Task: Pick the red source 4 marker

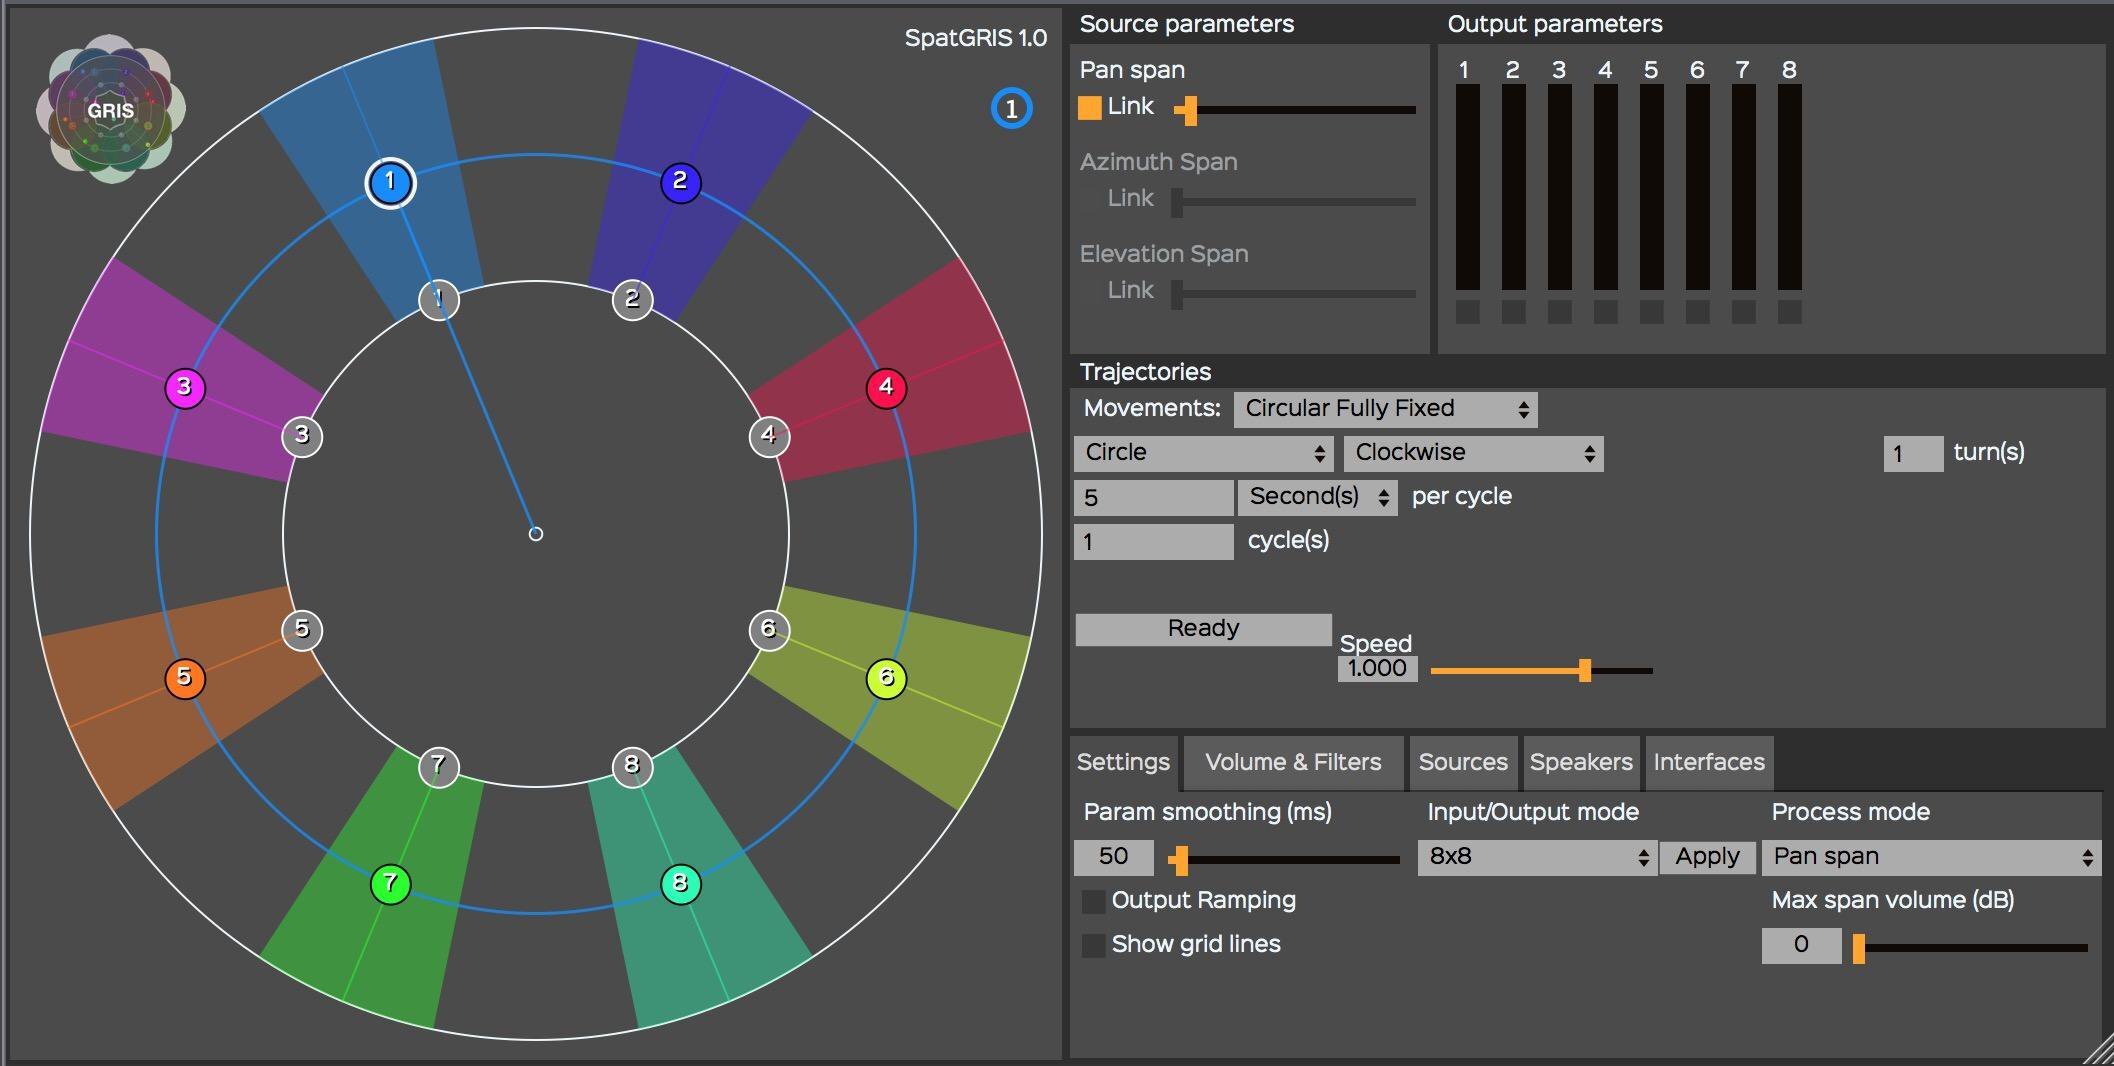Action: [x=886, y=387]
